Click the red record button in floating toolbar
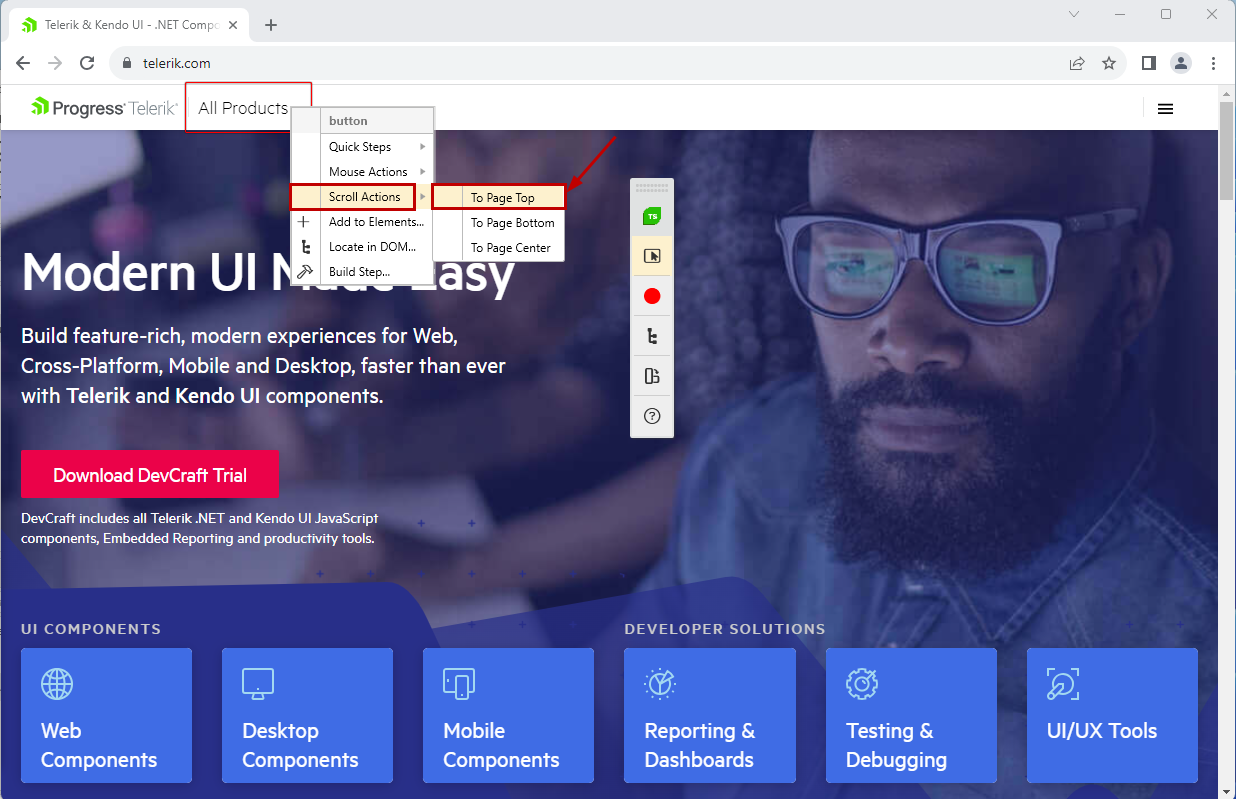 [652, 296]
